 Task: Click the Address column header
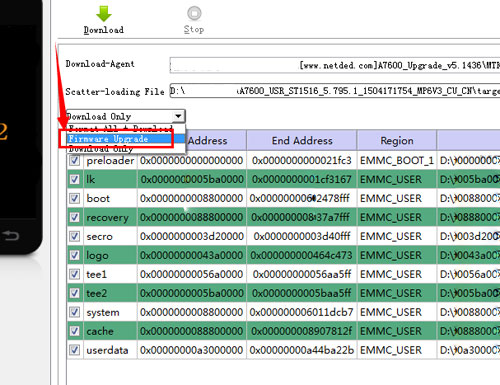[207, 141]
